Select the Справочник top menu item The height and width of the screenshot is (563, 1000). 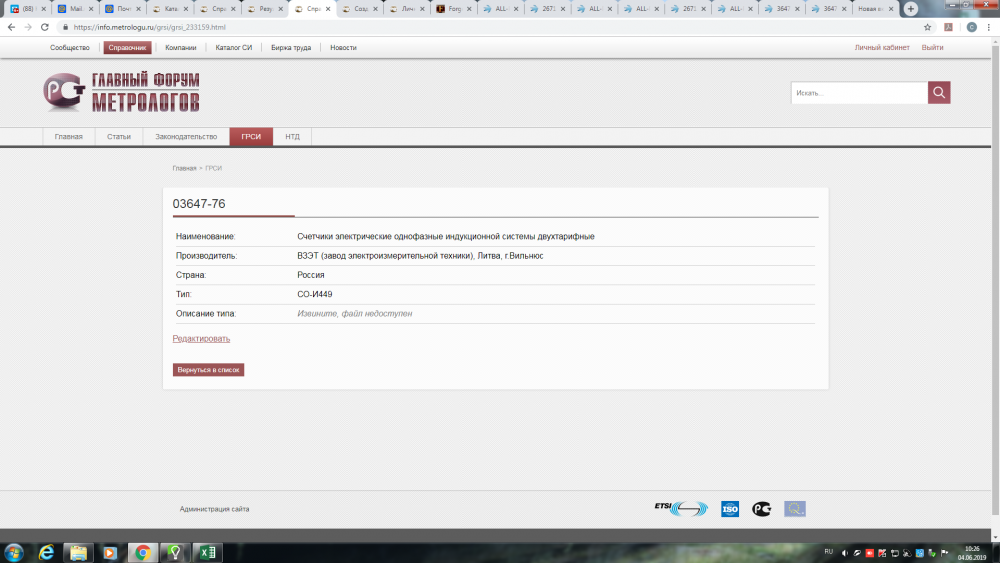pos(127,48)
